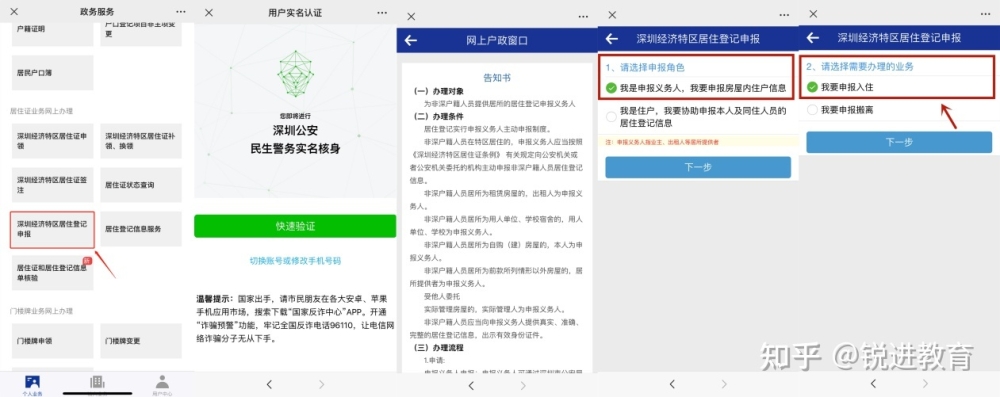
Task: Click the face-recognition graphic
Action: pyautogui.click(x=295, y=74)
